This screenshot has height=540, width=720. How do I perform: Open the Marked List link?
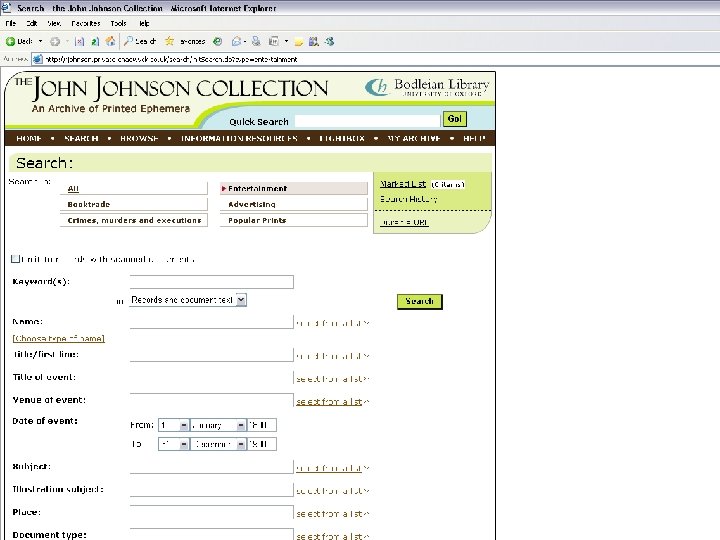403,184
